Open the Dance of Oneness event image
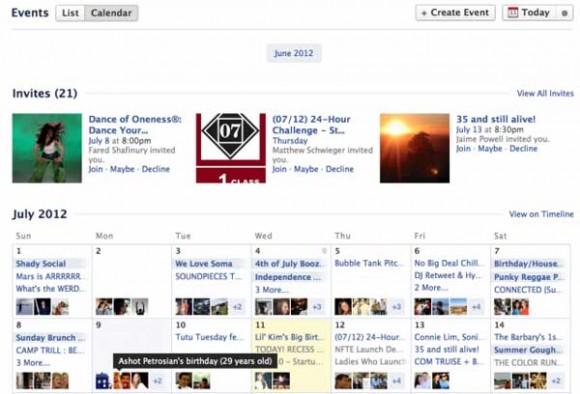This screenshot has height=394, width=580. [x=47, y=148]
